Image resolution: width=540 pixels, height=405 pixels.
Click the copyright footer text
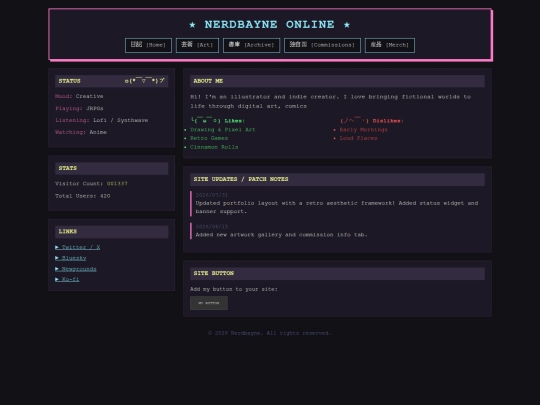[x=270, y=333]
